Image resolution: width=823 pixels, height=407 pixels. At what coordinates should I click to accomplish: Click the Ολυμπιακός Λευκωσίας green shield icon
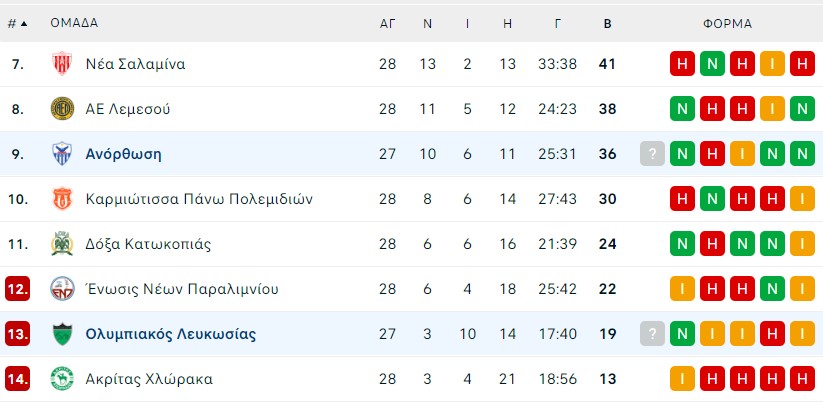[62, 335]
